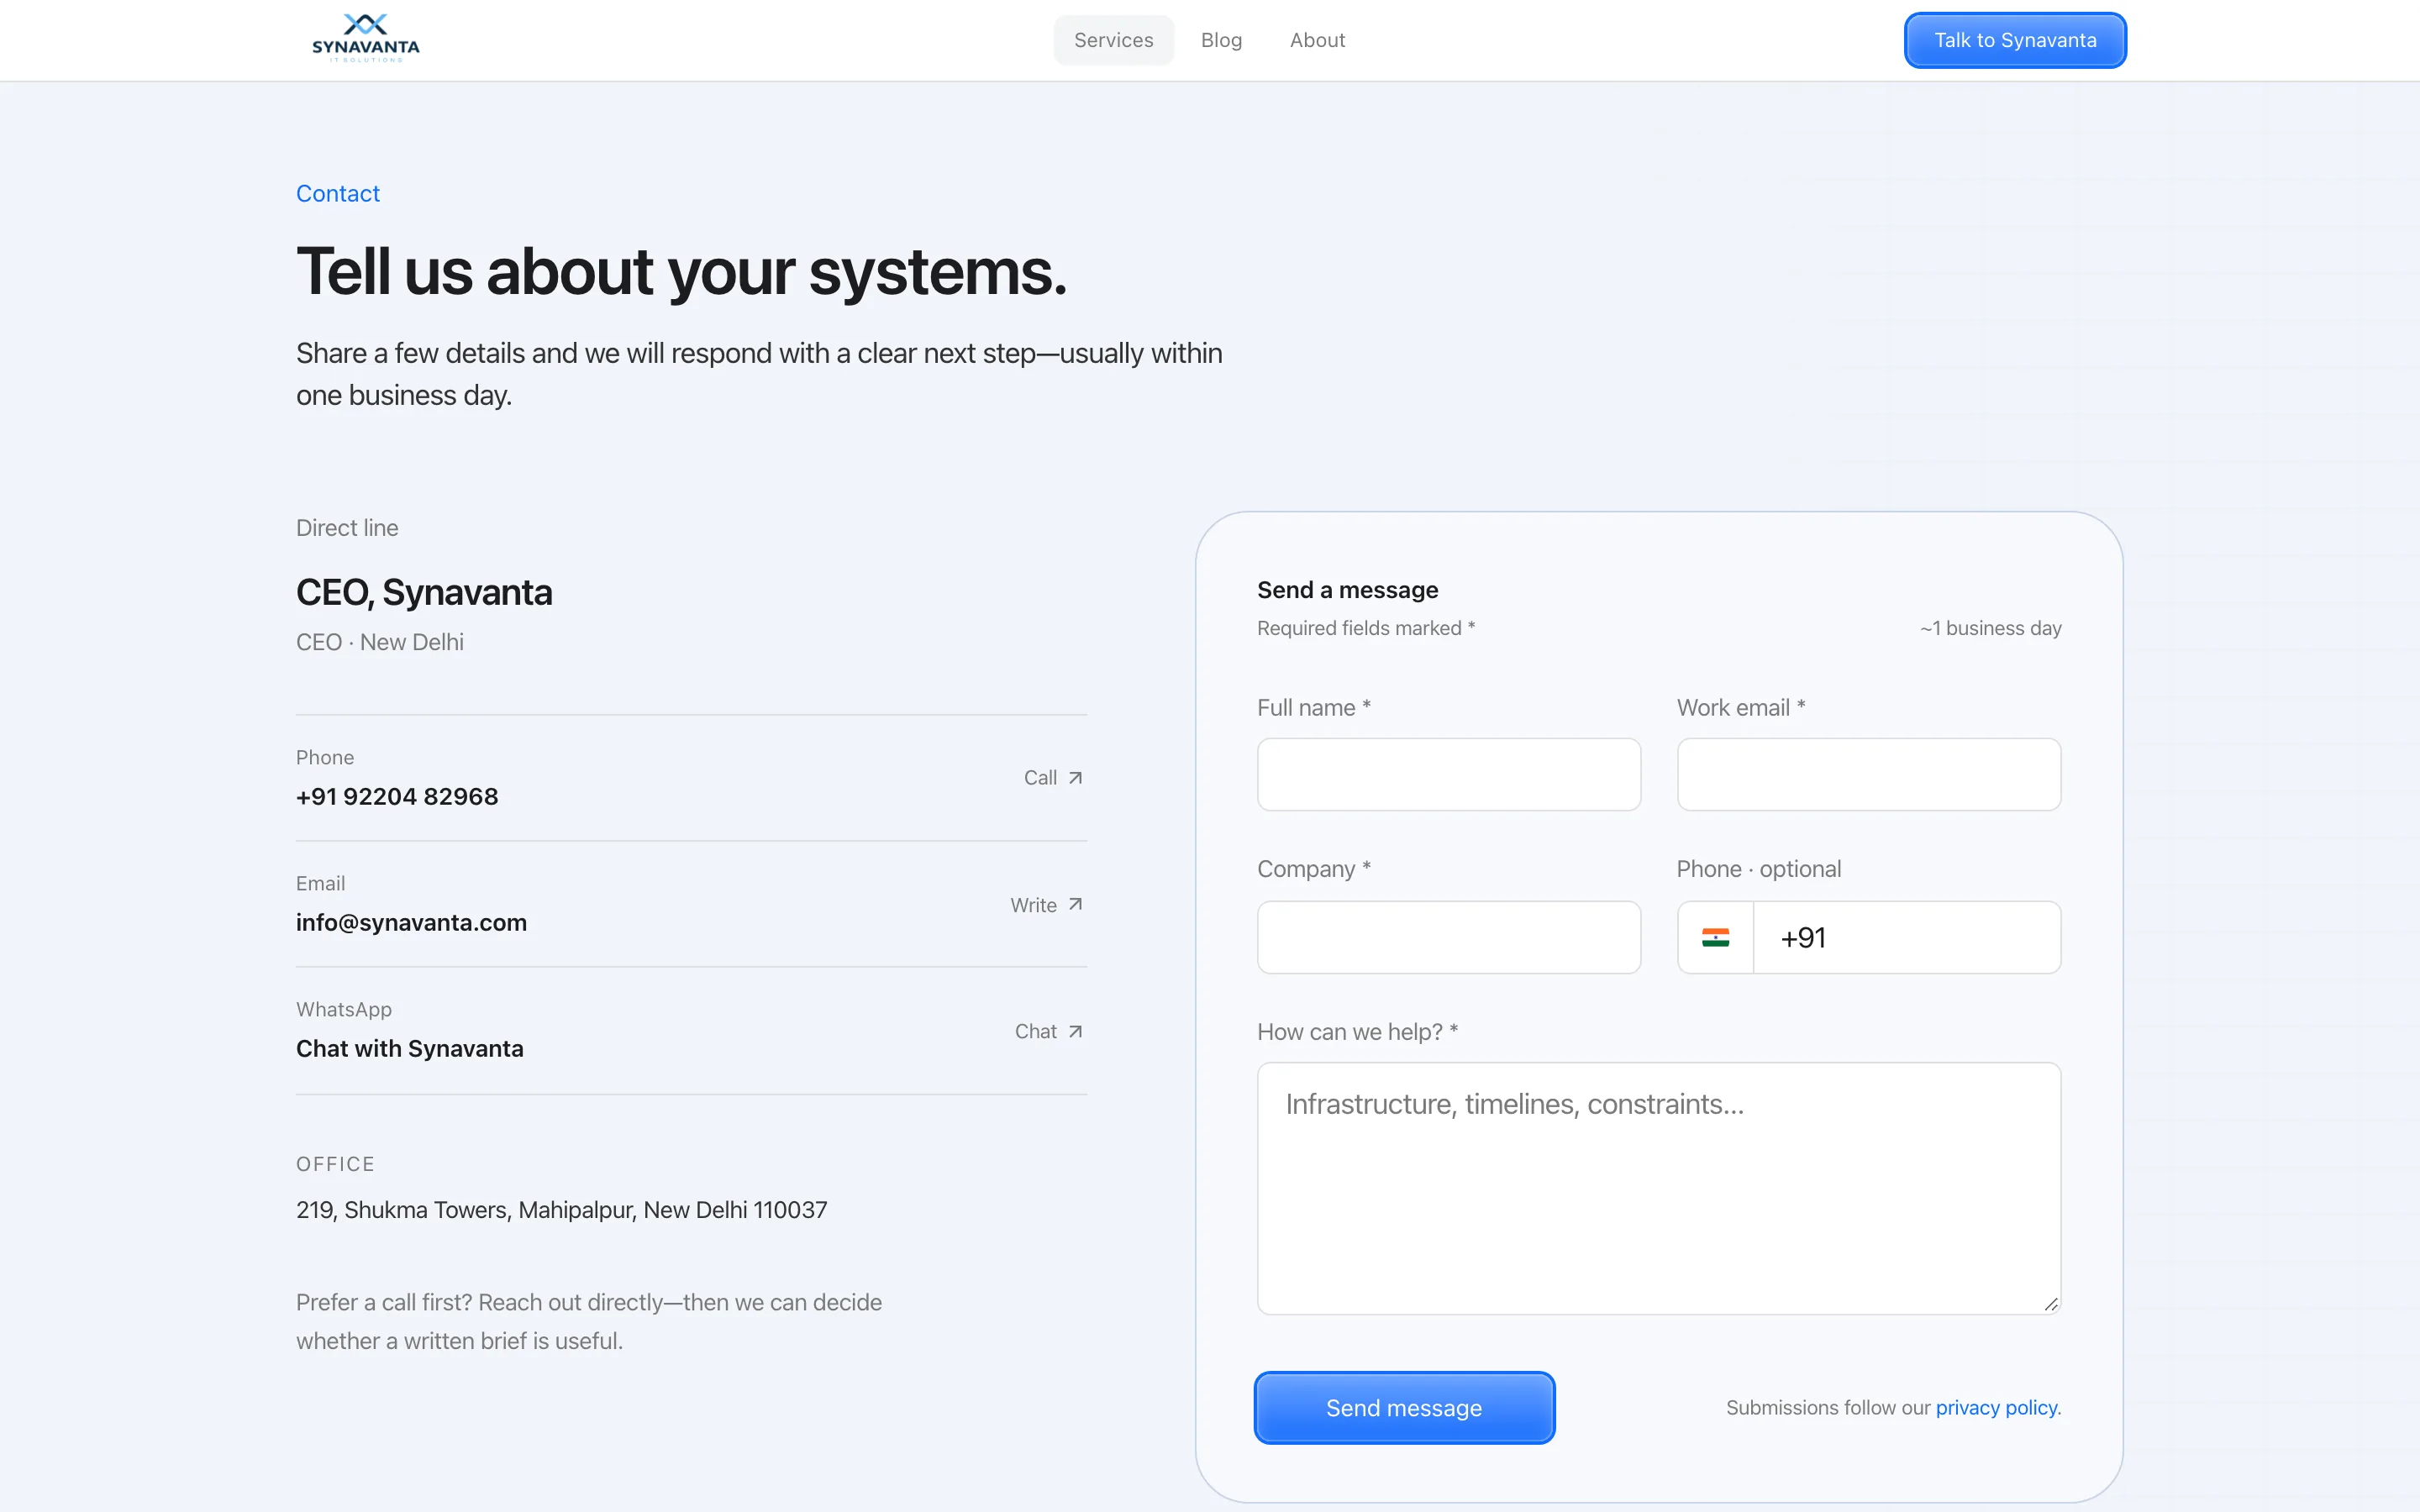This screenshot has width=2420, height=1512.
Task: Click the office address 219, Shukma Towers
Action: pos(561,1209)
